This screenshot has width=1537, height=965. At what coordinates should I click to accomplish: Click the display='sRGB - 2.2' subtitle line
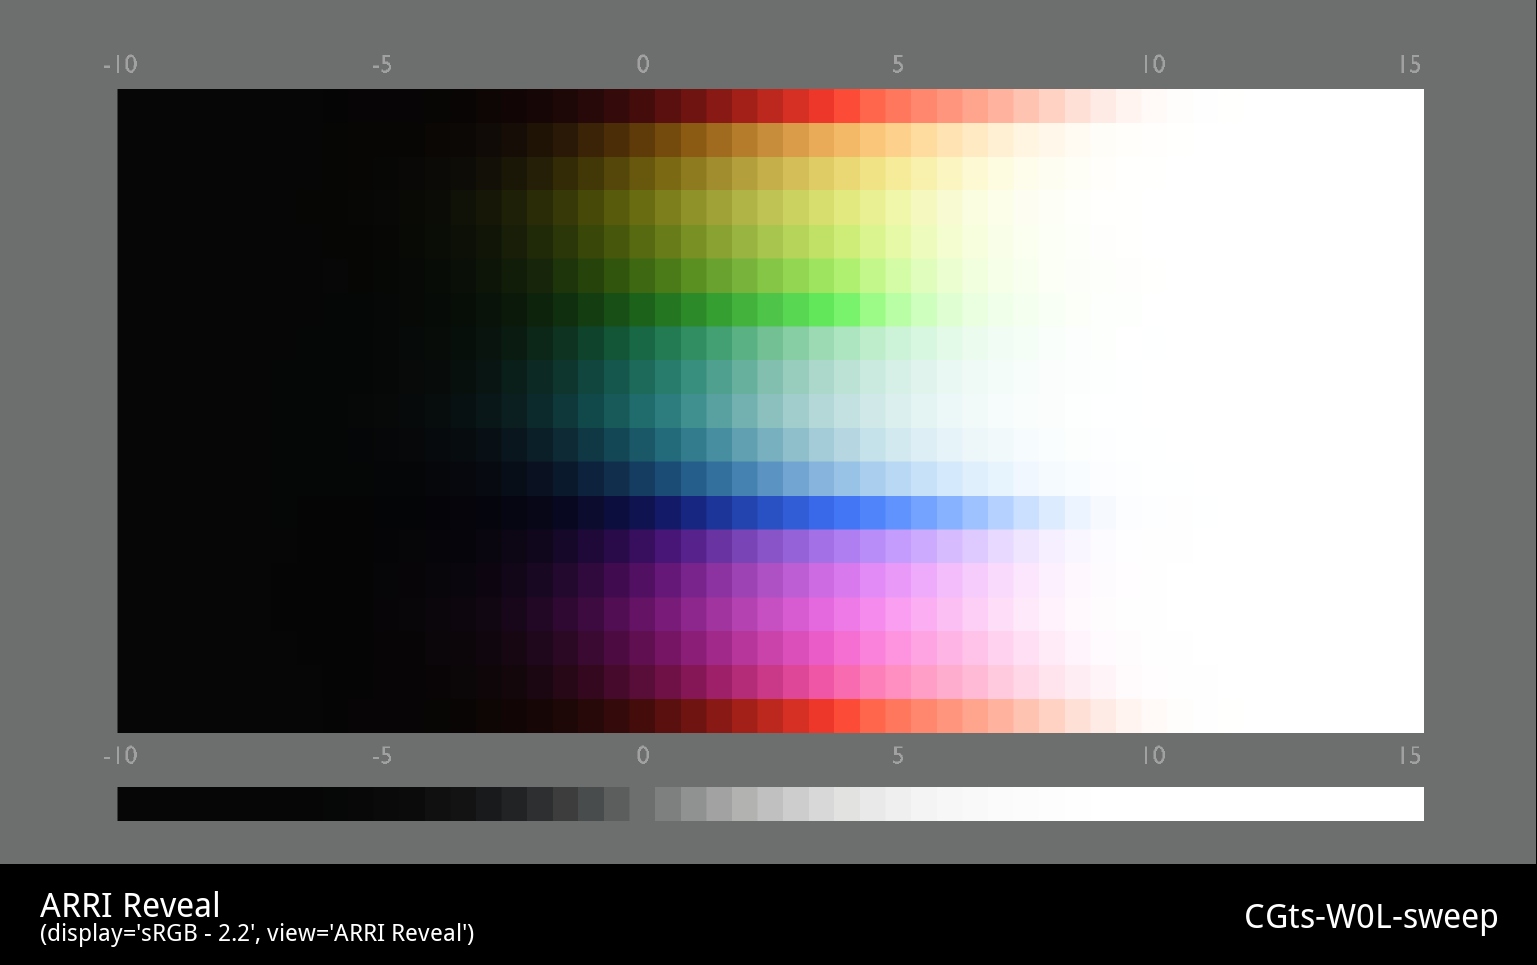click(257, 933)
